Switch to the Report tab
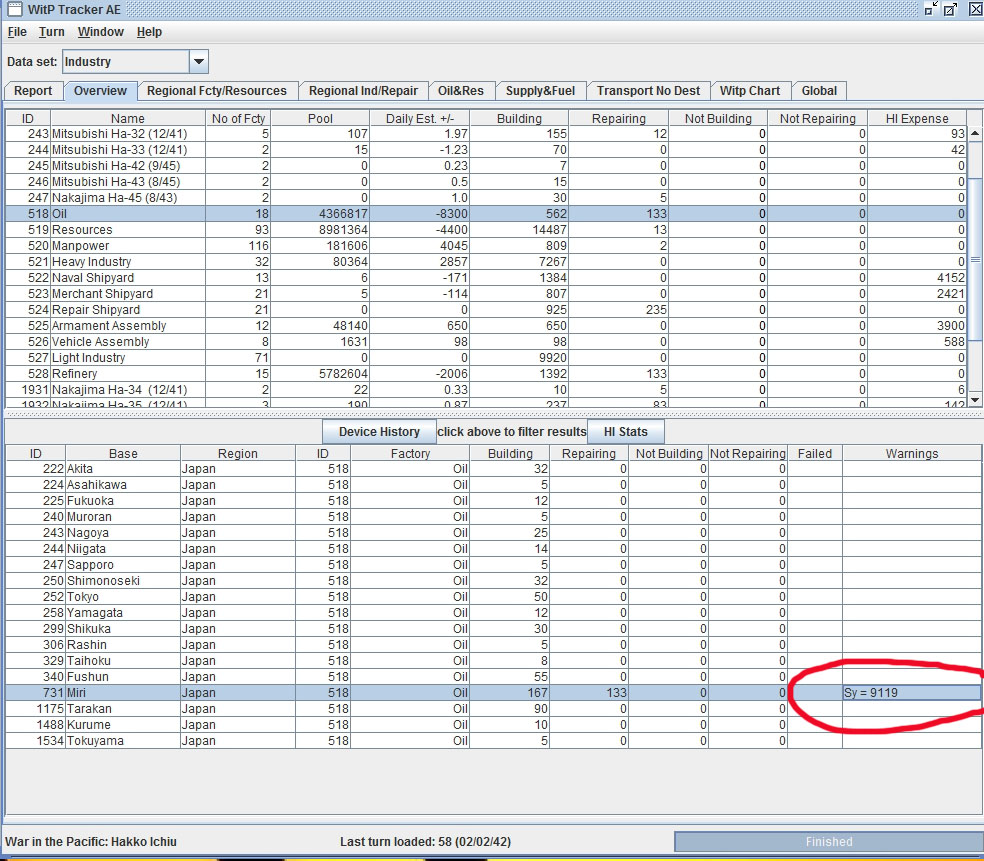Image resolution: width=984 pixels, height=861 pixels. (33, 91)
